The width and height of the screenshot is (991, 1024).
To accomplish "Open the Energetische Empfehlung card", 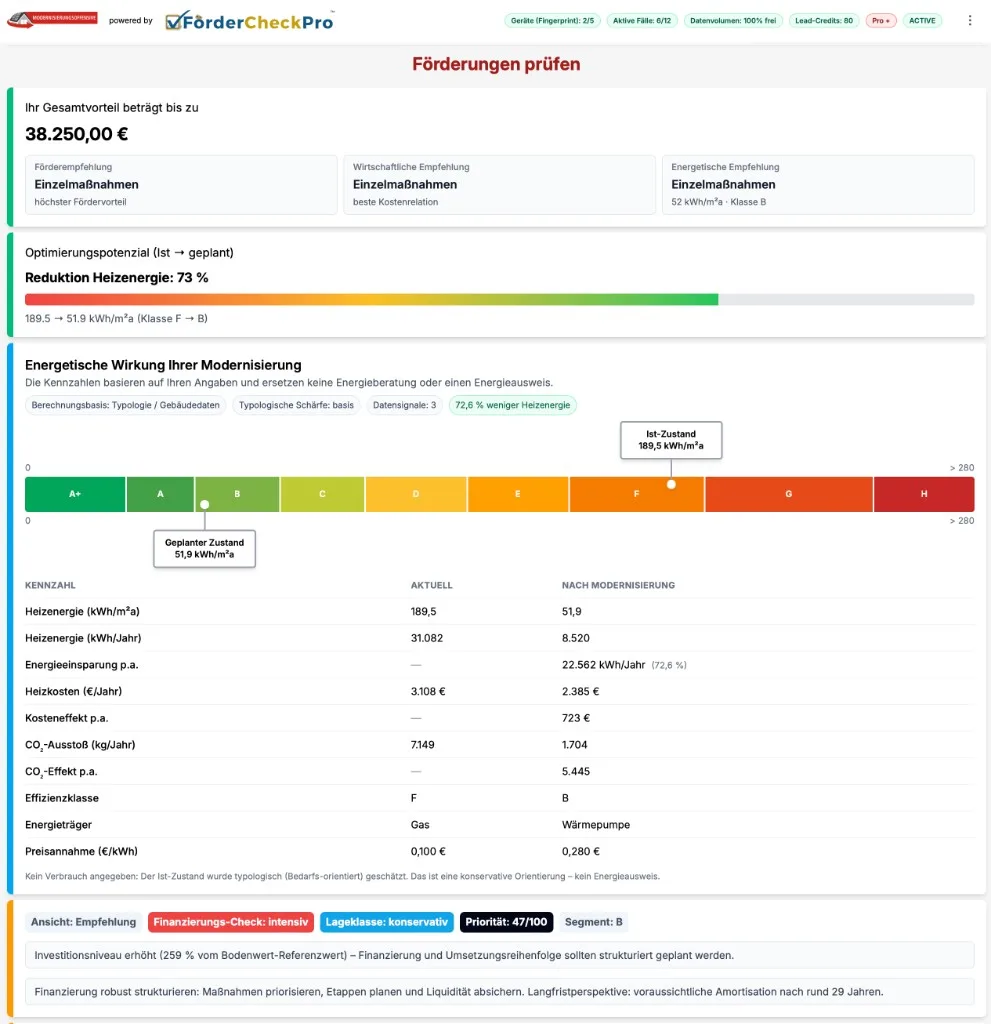I will (x=818, y=185).
